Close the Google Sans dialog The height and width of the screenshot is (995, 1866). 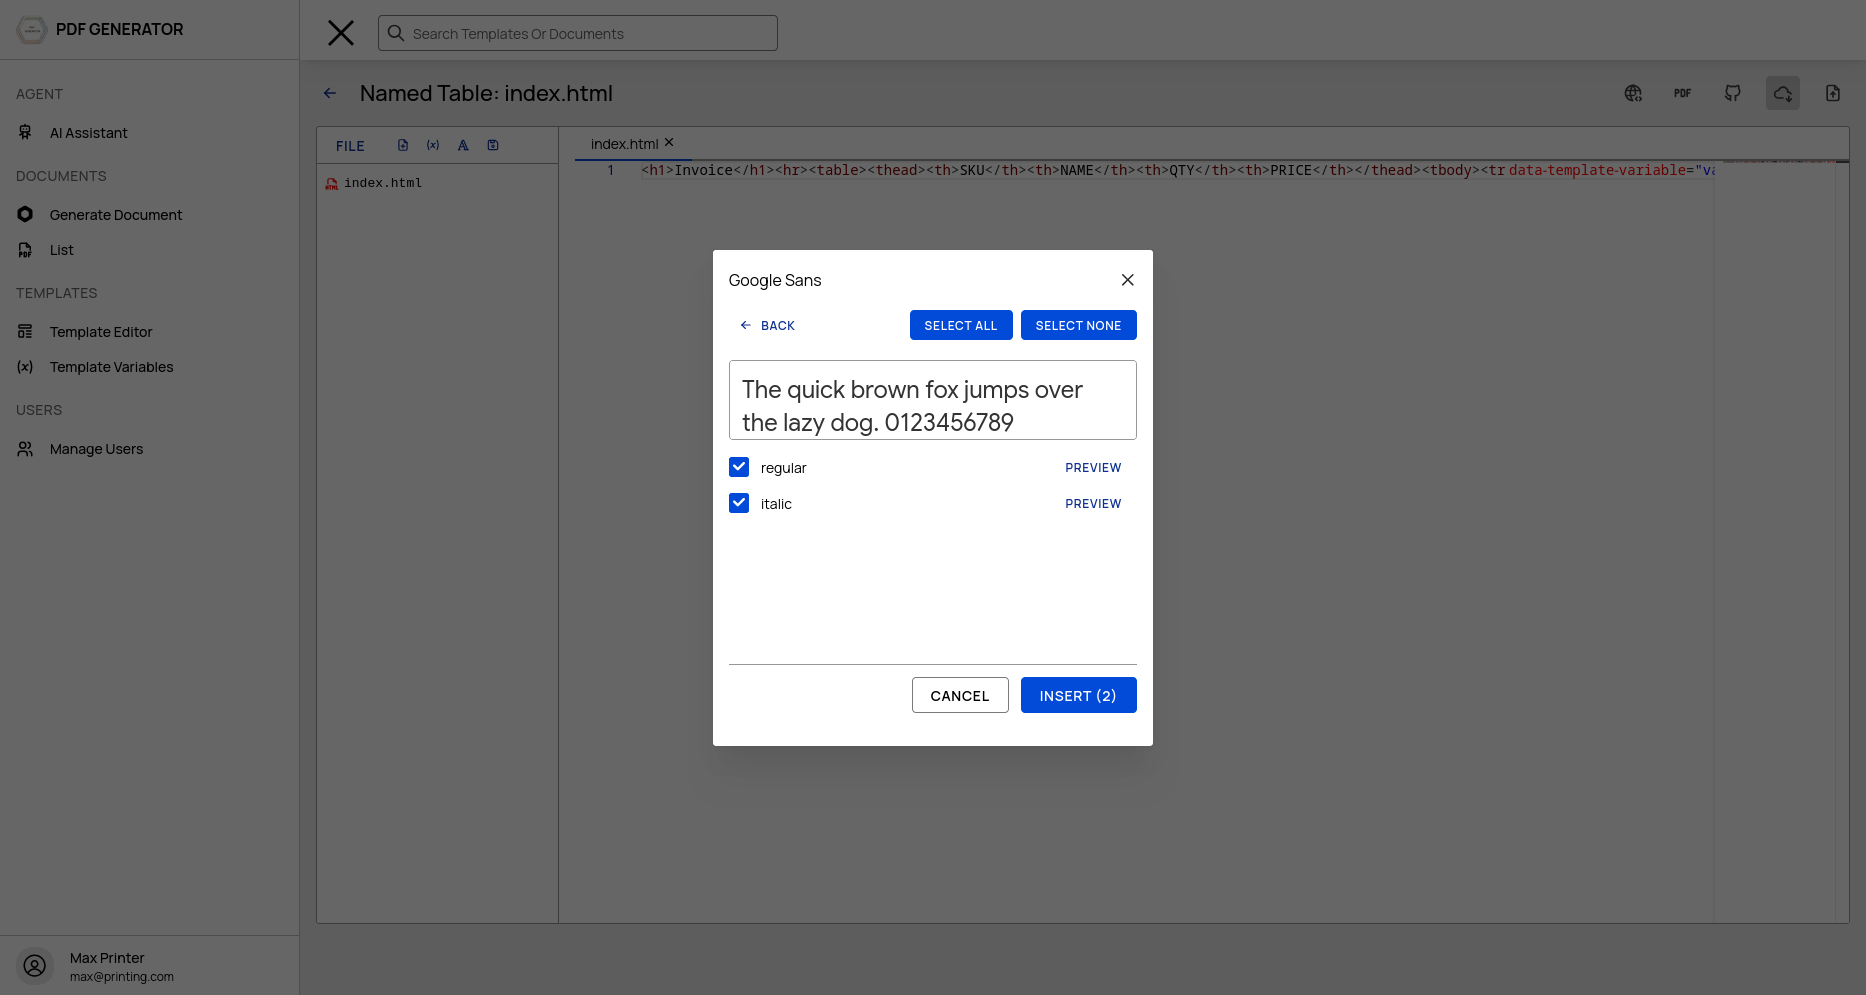pyautogui.click(x=1127, y=280)
